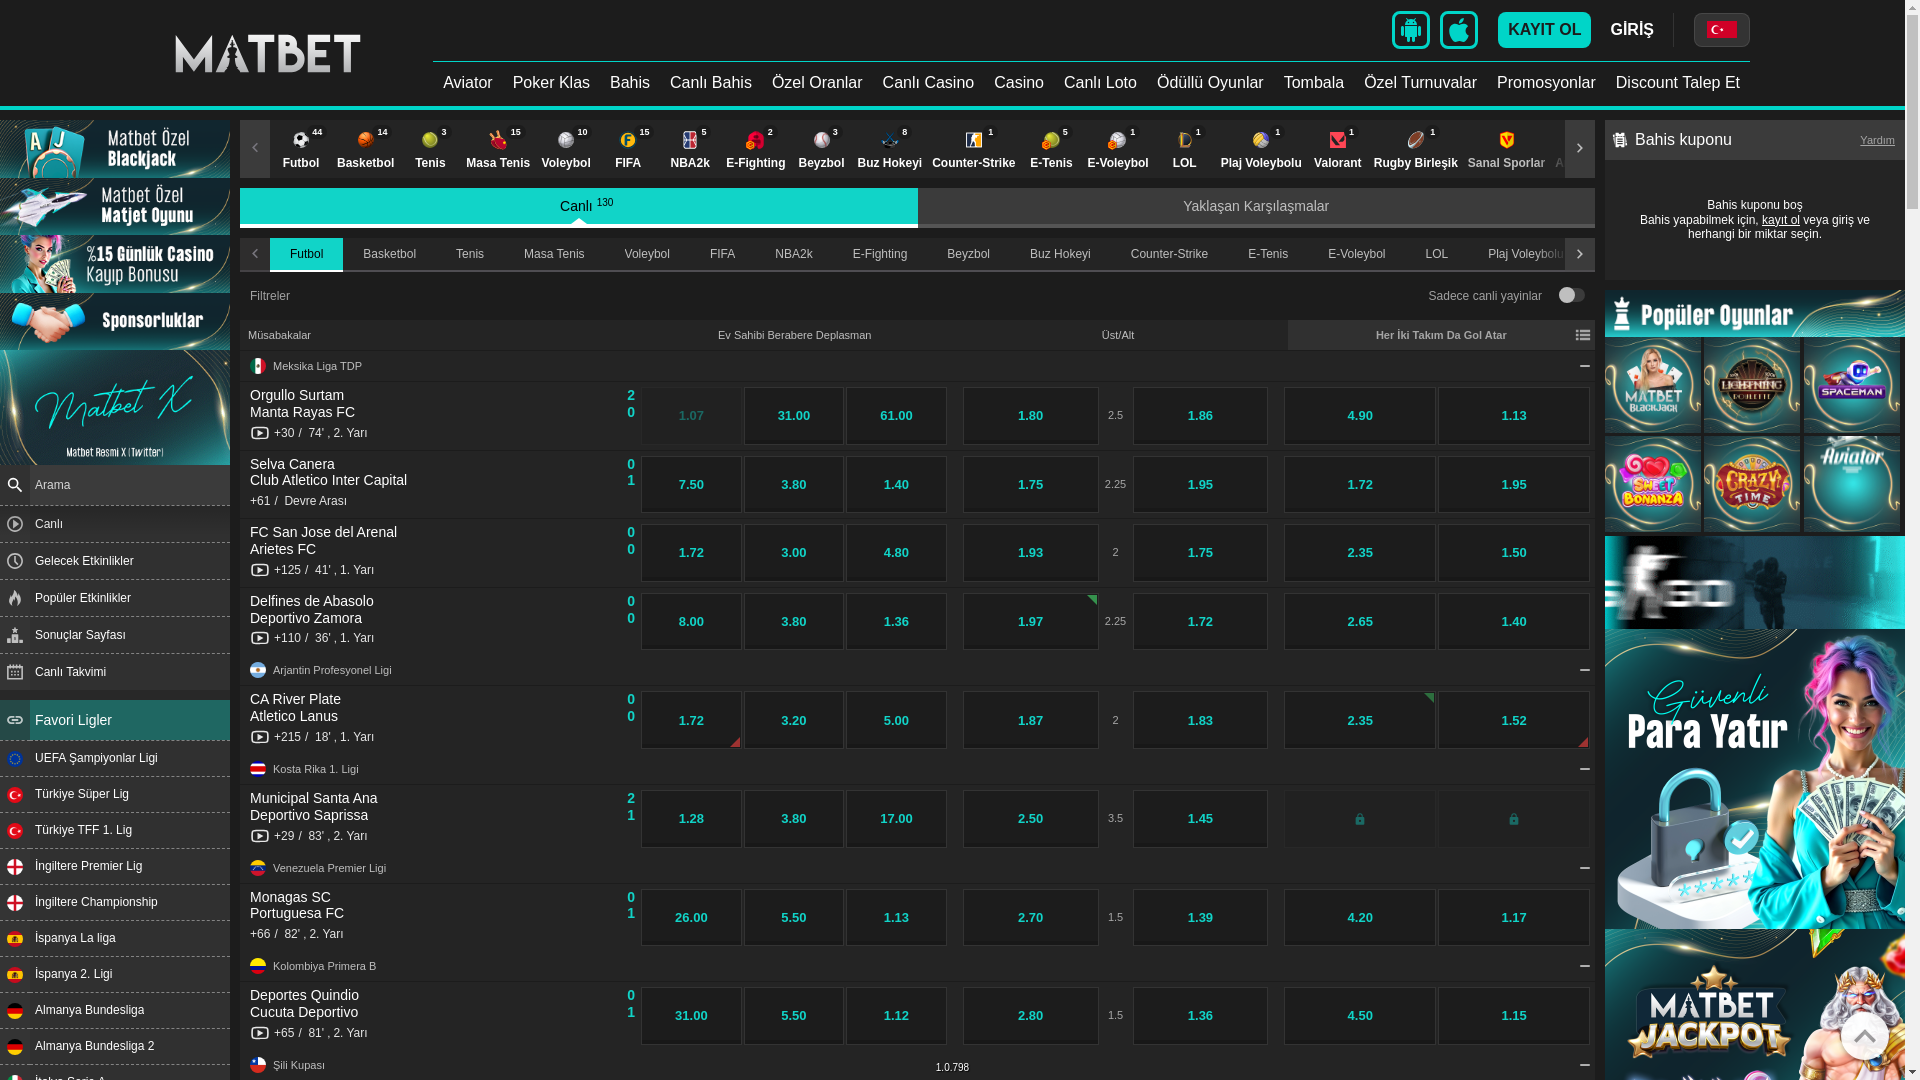Open Canlı Takvimi in sidebar

(x=115, y=673)
